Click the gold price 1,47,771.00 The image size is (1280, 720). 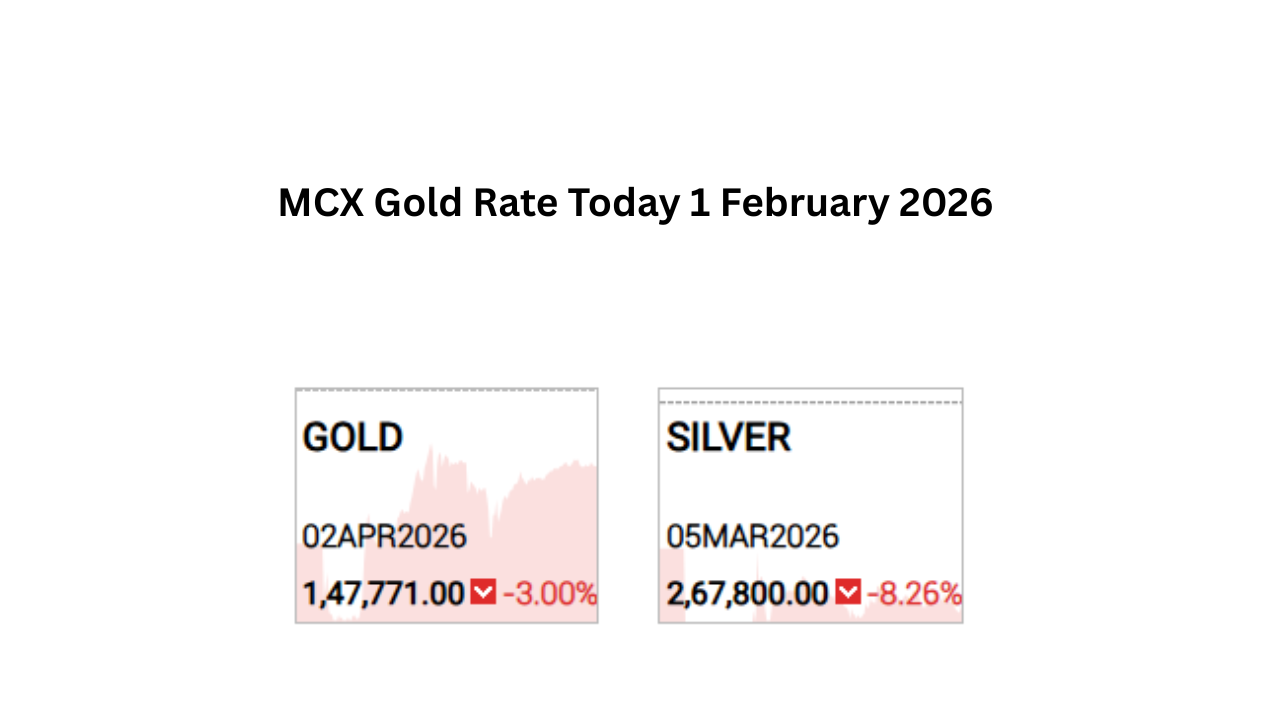(383, 594)
